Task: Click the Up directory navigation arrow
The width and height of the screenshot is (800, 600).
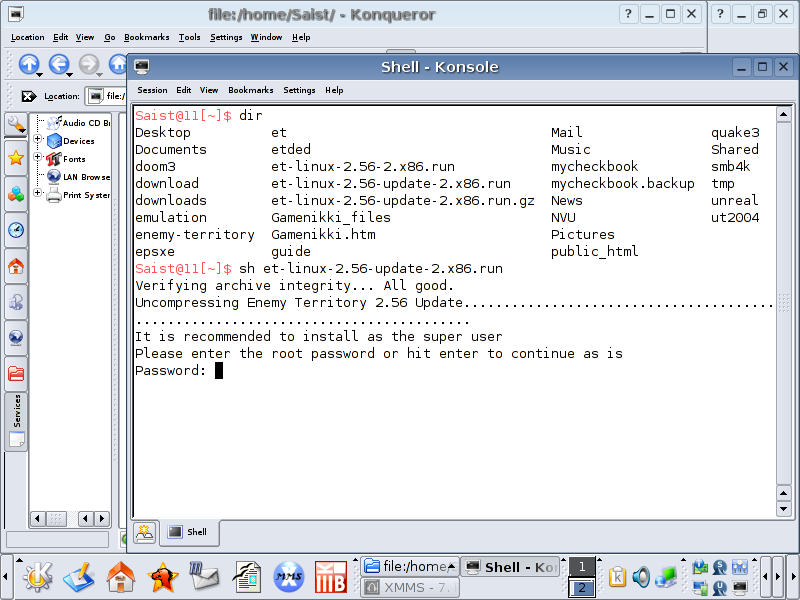Action: (x=28, y=64)
